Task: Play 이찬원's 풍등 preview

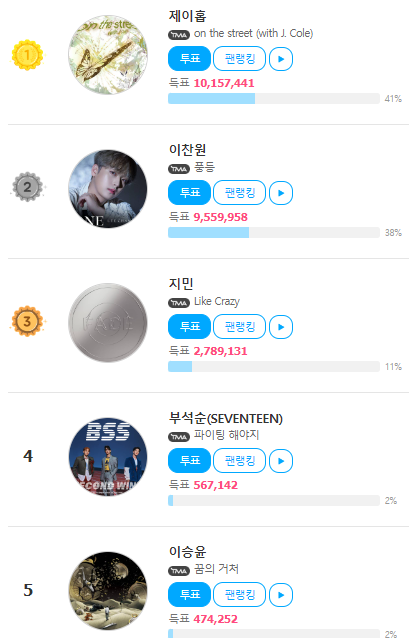Action: click(281, 193)
